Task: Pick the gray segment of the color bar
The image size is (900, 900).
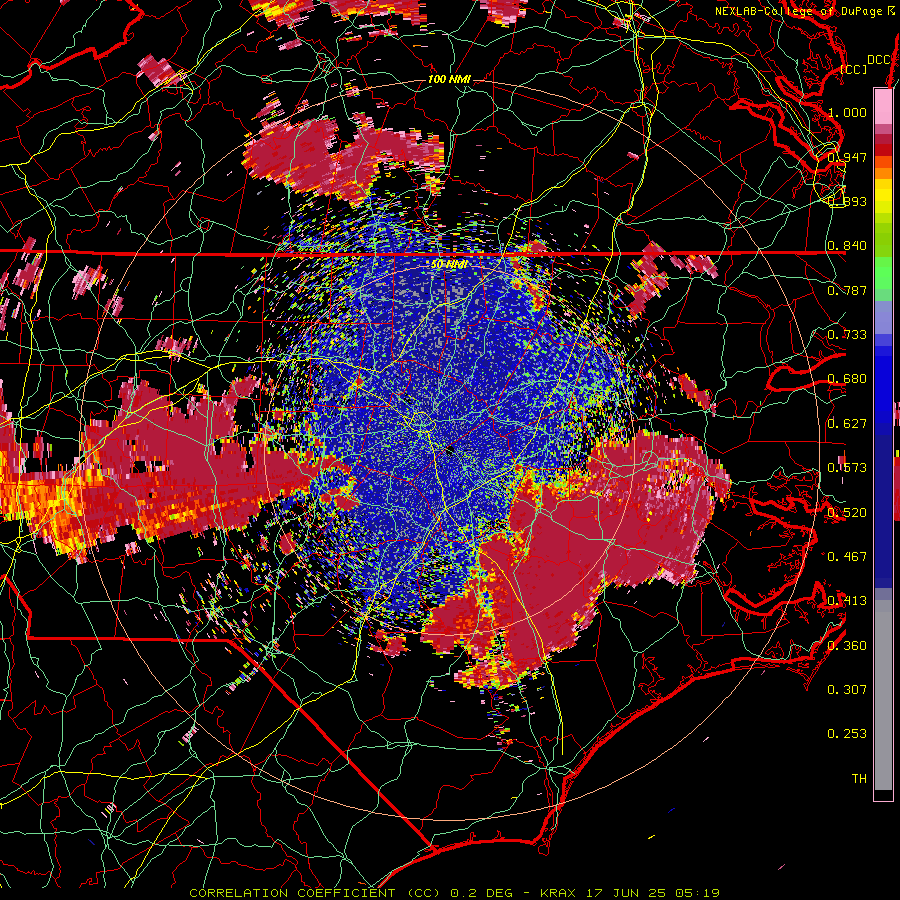Action: click(x=883, y=695)
